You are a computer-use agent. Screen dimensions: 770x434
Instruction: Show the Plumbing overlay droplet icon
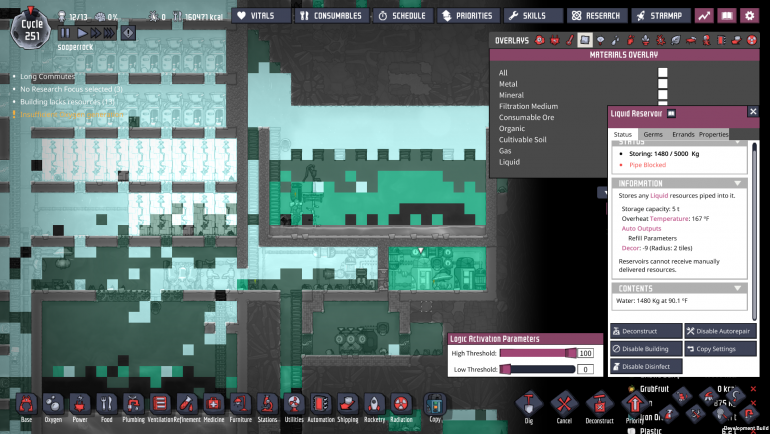coord(615,40)
